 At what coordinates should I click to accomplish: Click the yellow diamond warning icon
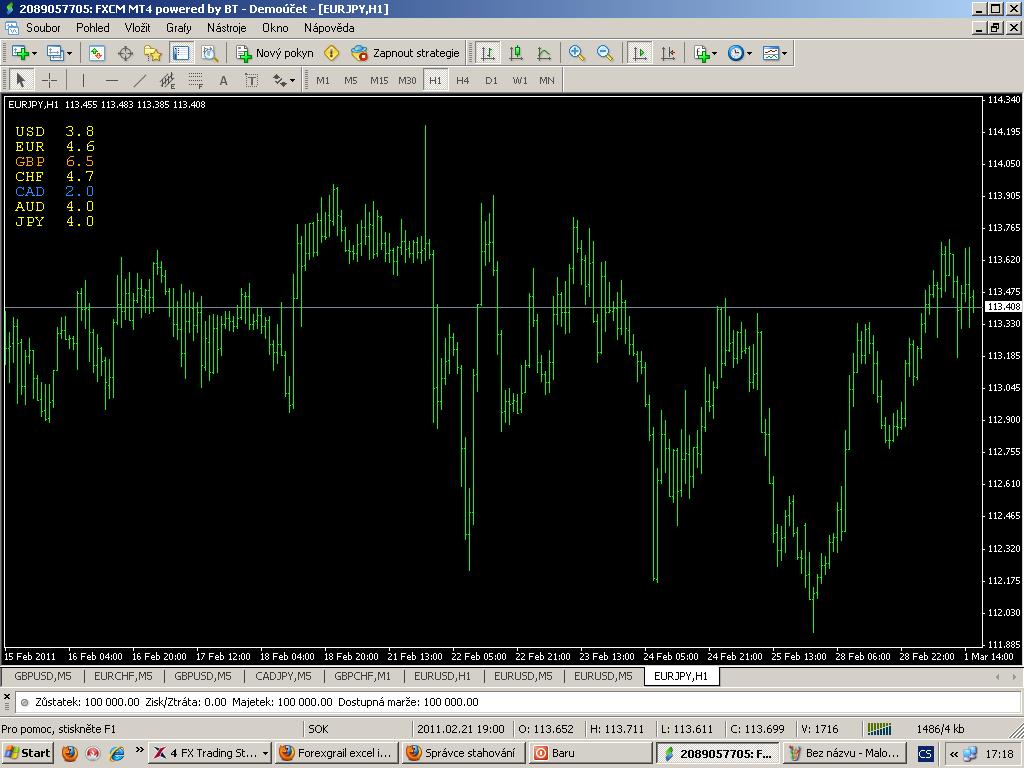pos(332,53)
